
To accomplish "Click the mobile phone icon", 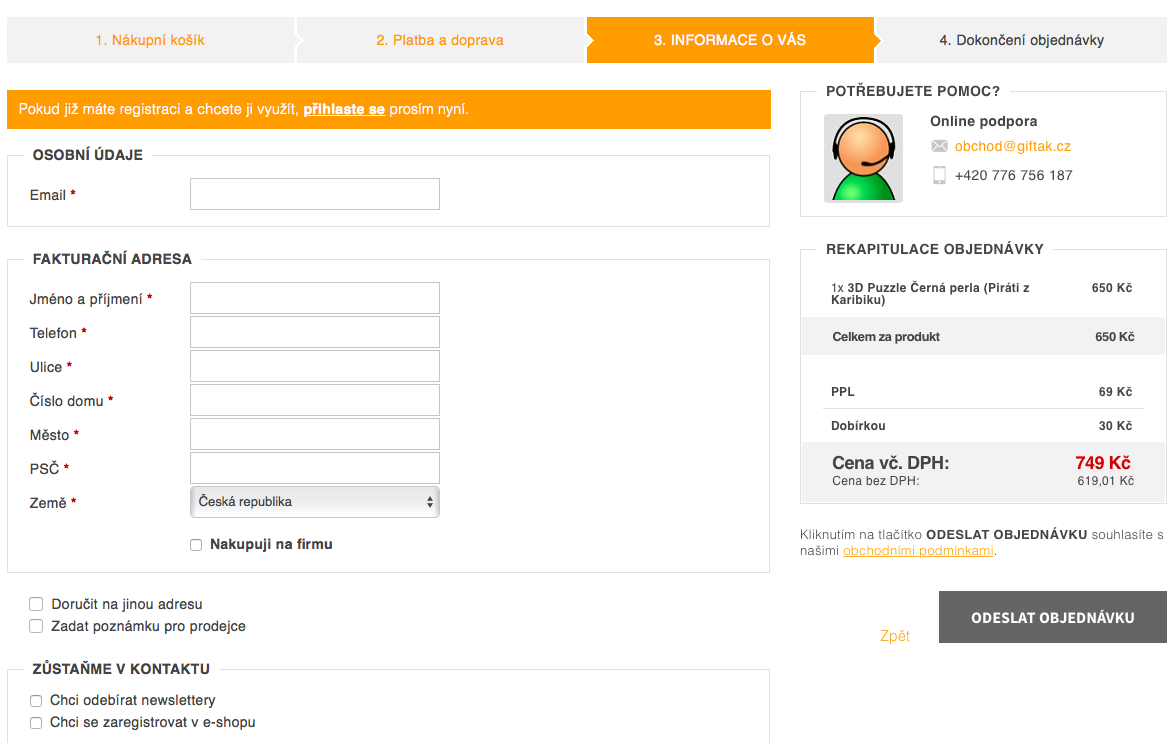I will point(939,175).
